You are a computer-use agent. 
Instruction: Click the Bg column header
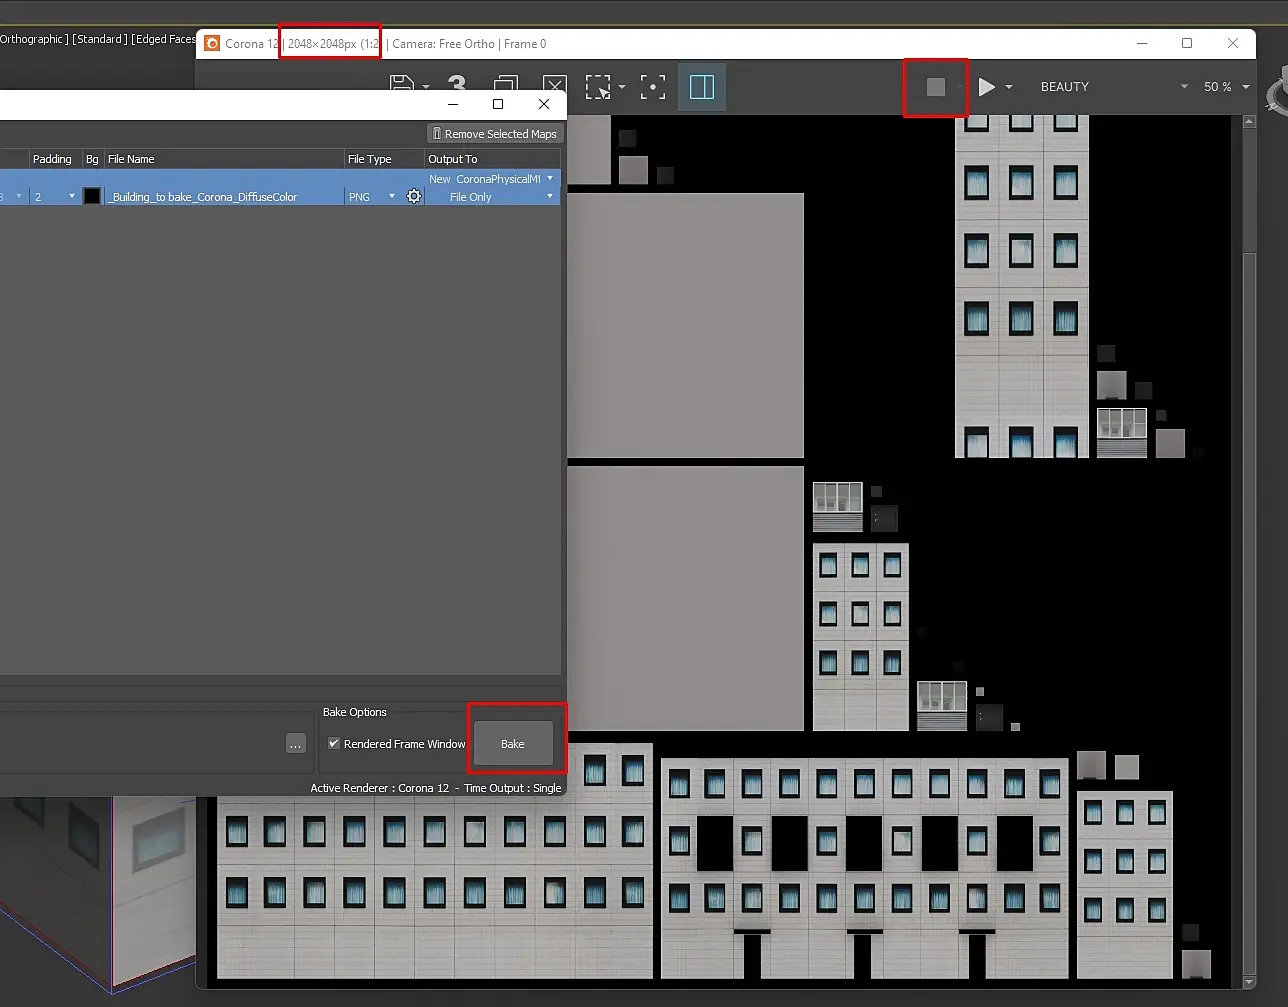(x=92, y=159)
